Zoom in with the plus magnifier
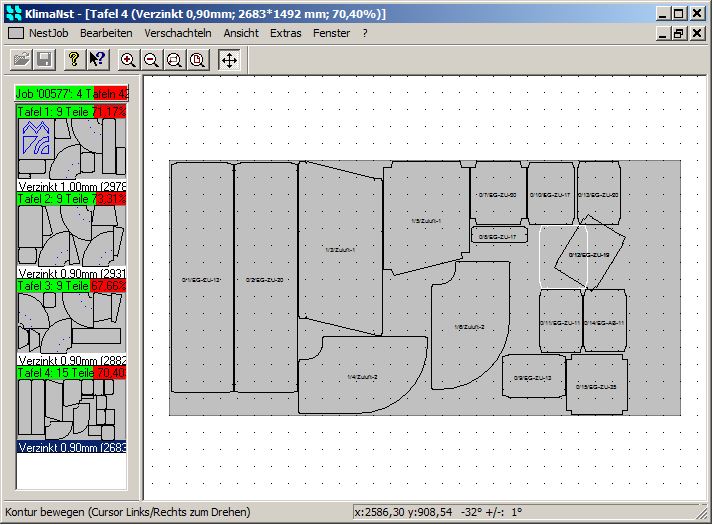Screen dimensions: 713x525 (x=128, y=60)
